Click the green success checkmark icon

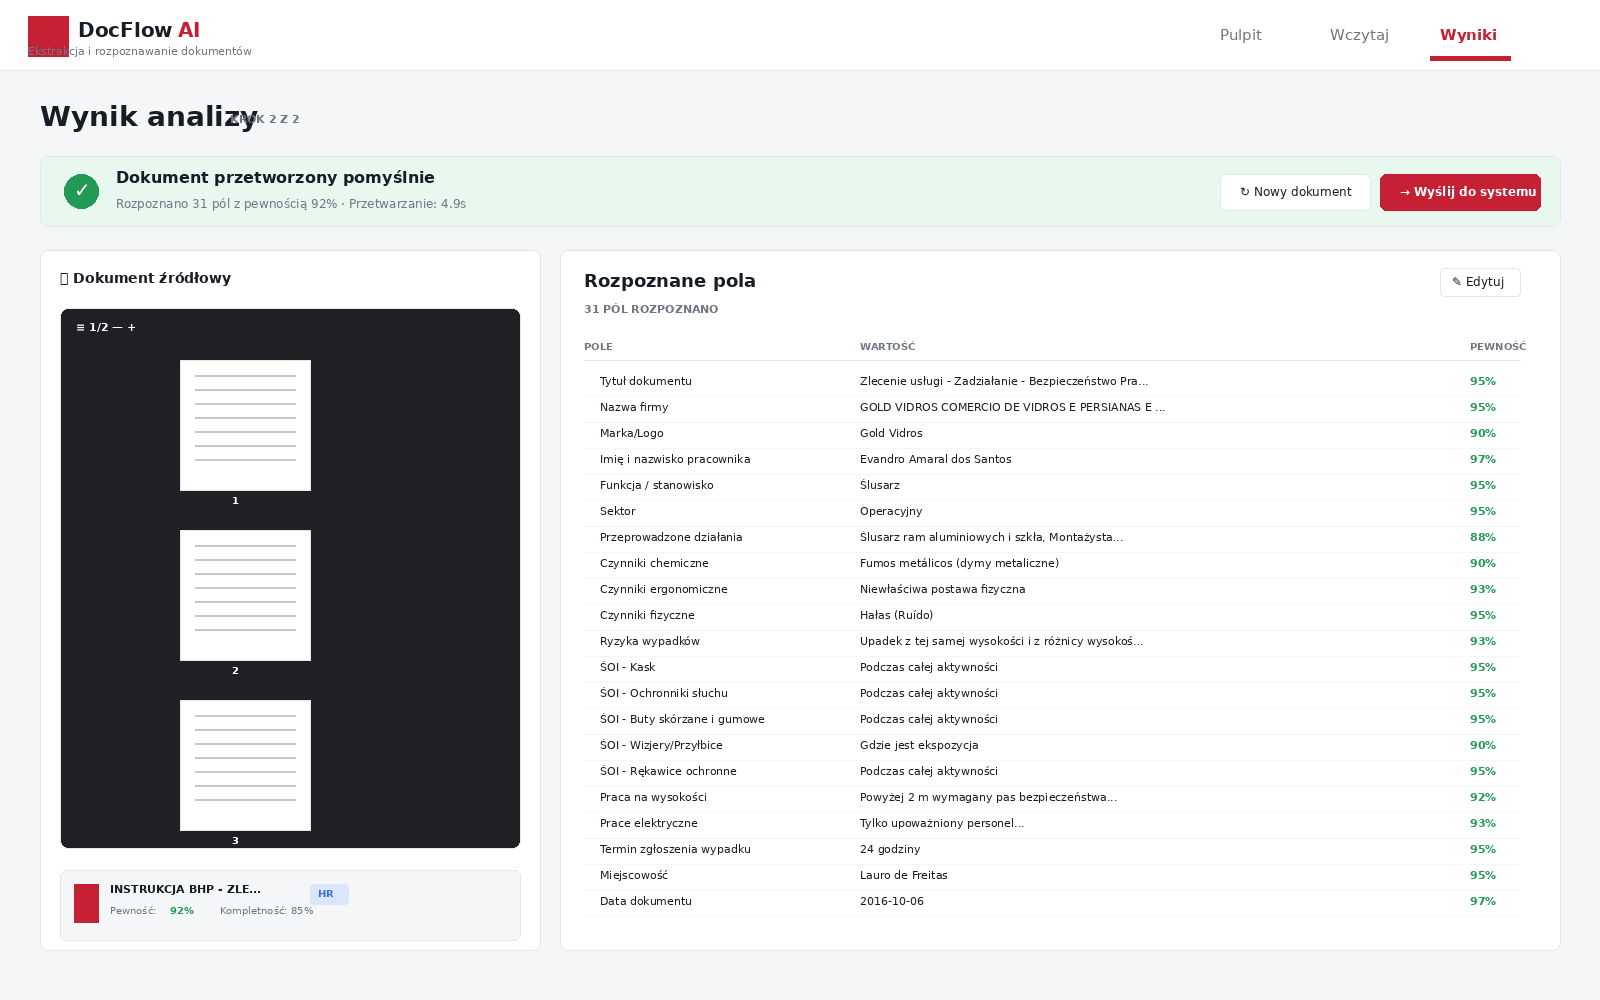tap(81, 191)
